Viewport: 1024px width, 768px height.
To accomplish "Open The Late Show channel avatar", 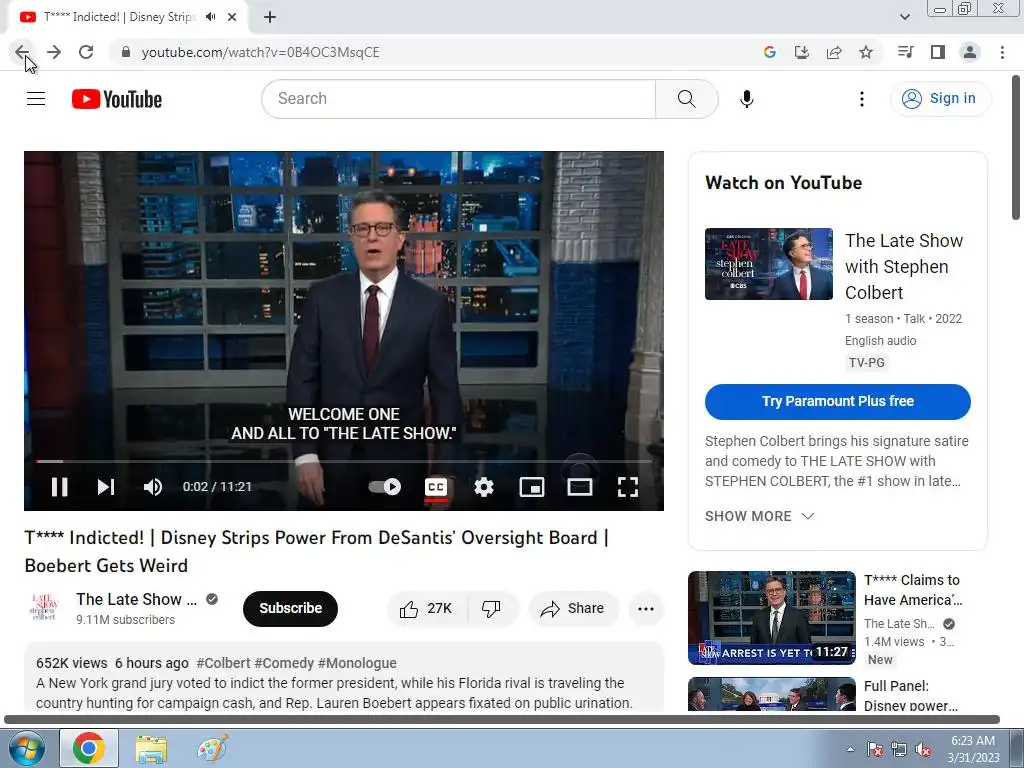I will click(44, 608).
